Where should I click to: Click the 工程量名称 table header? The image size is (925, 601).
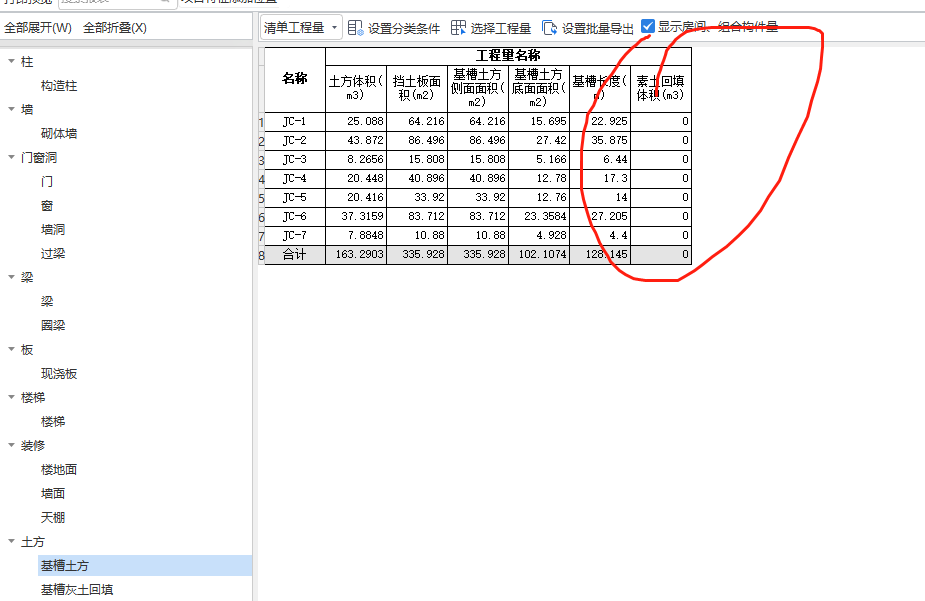tap(508, 56)
